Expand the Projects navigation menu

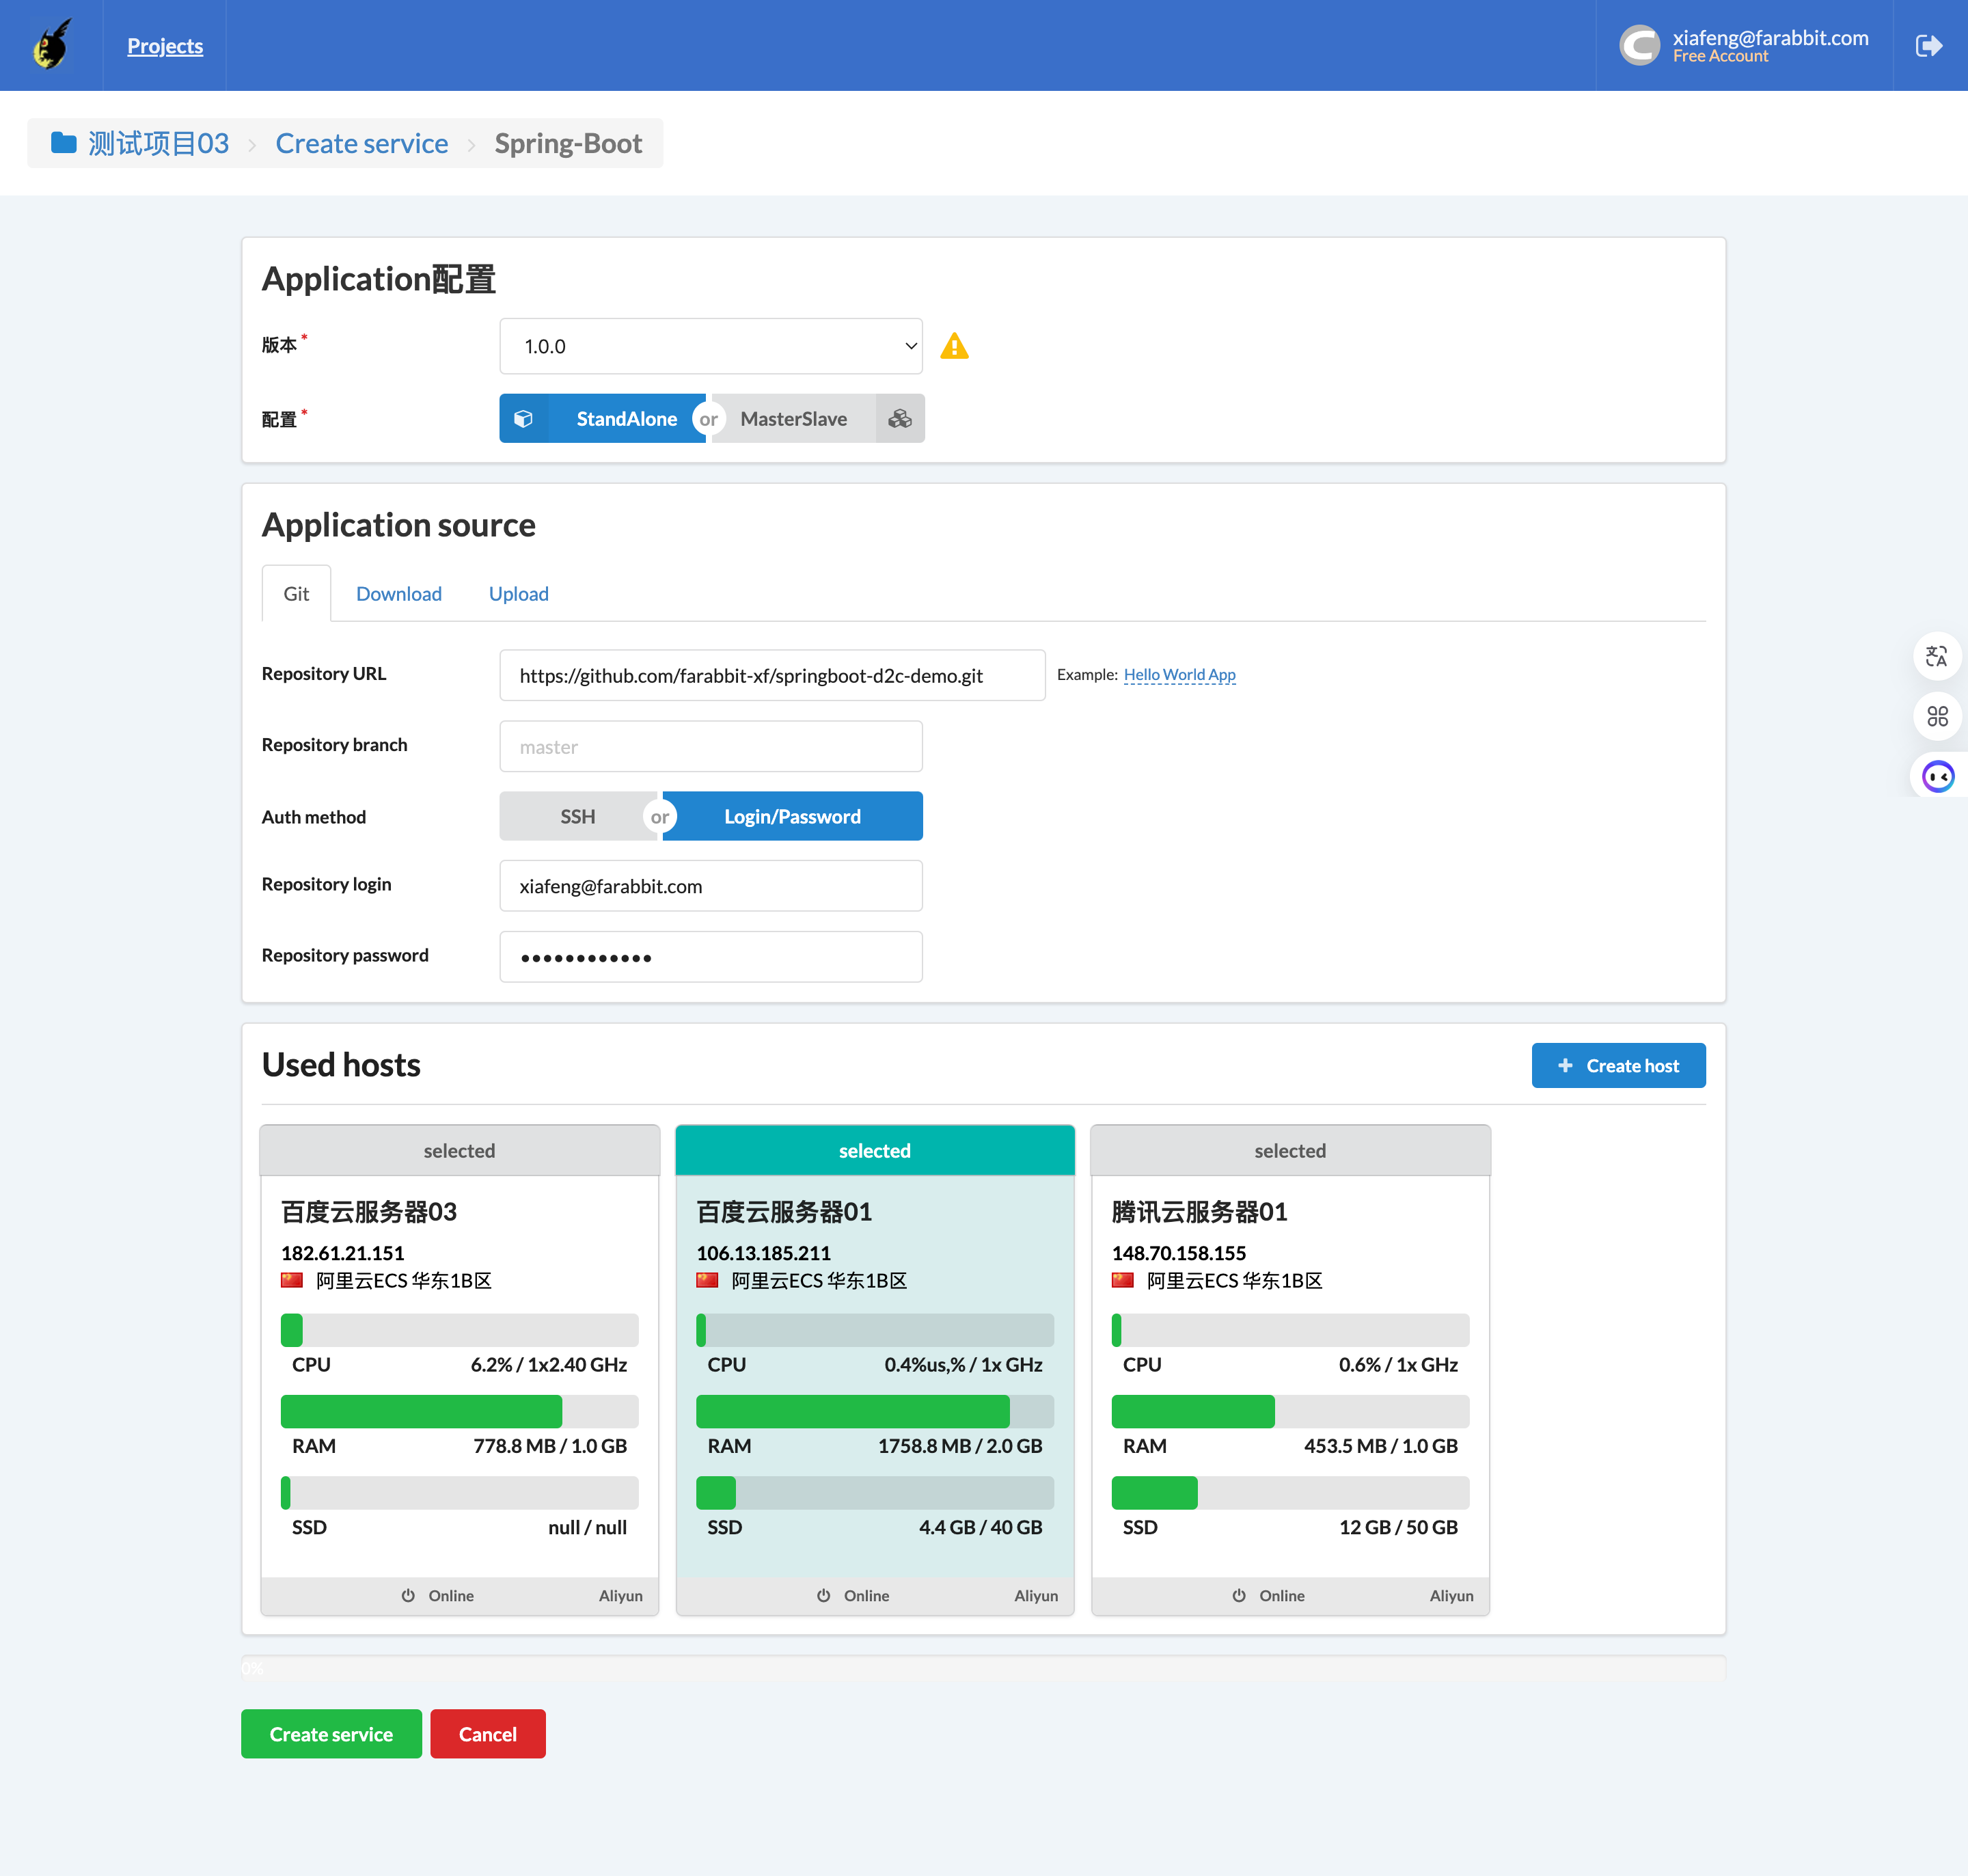(x=164, y=45)
